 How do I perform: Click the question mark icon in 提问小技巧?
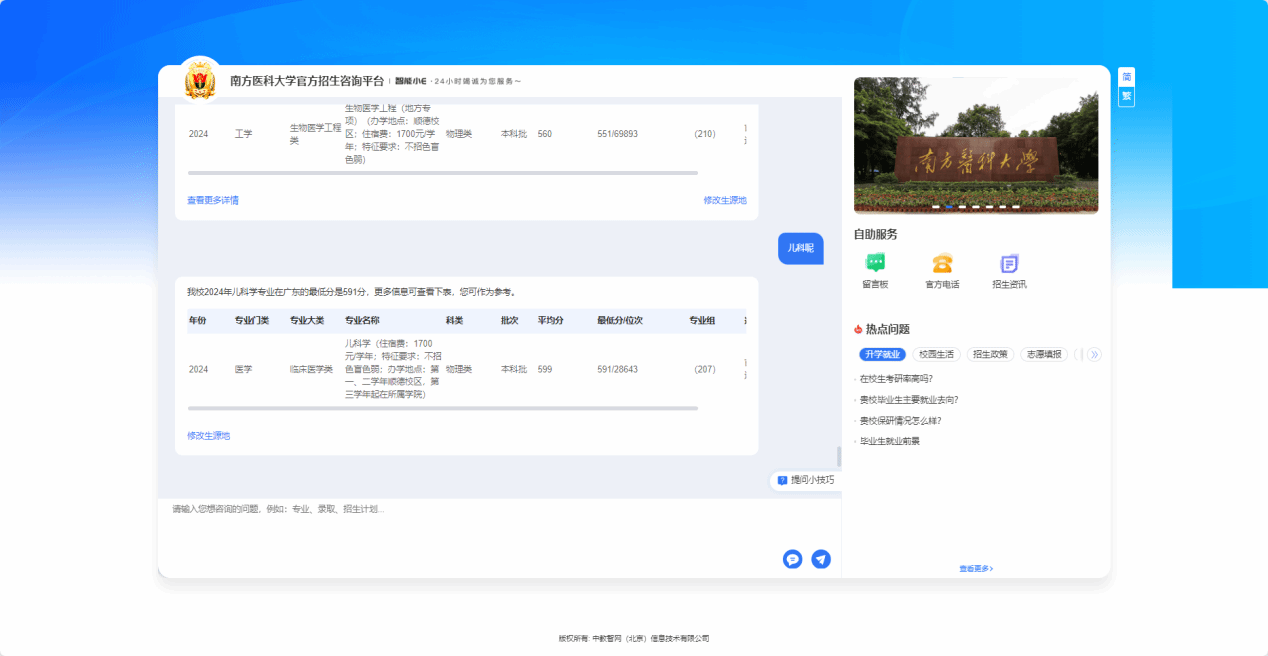(782, 480)
